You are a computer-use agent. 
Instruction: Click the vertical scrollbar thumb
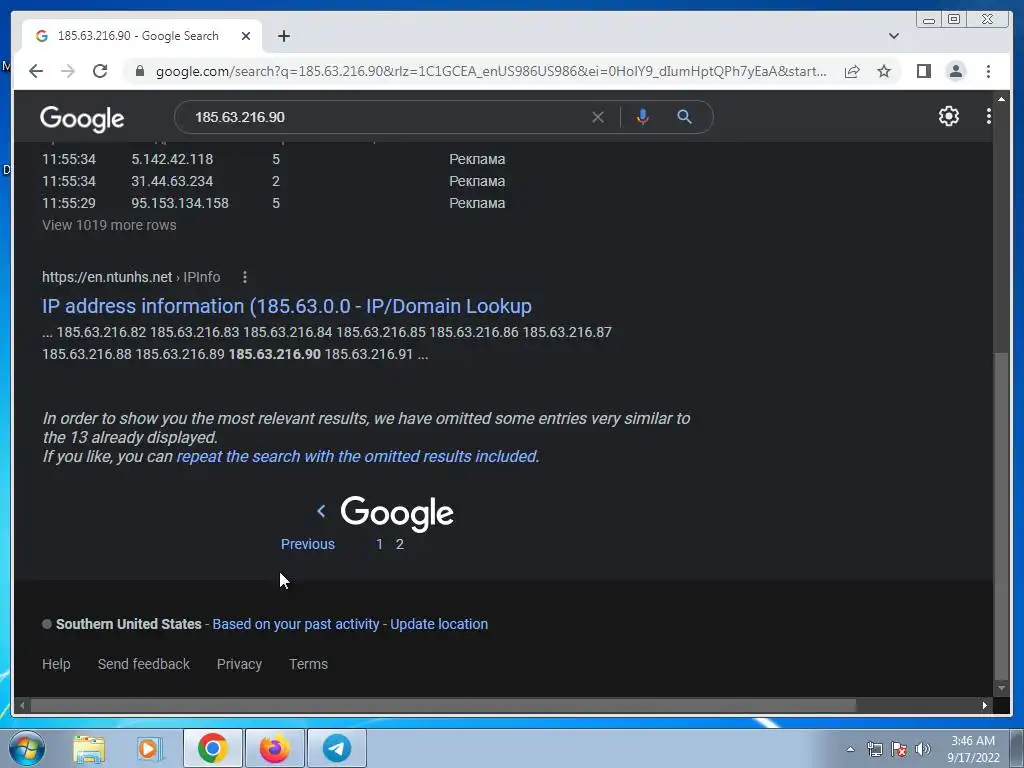point(1000,516)
